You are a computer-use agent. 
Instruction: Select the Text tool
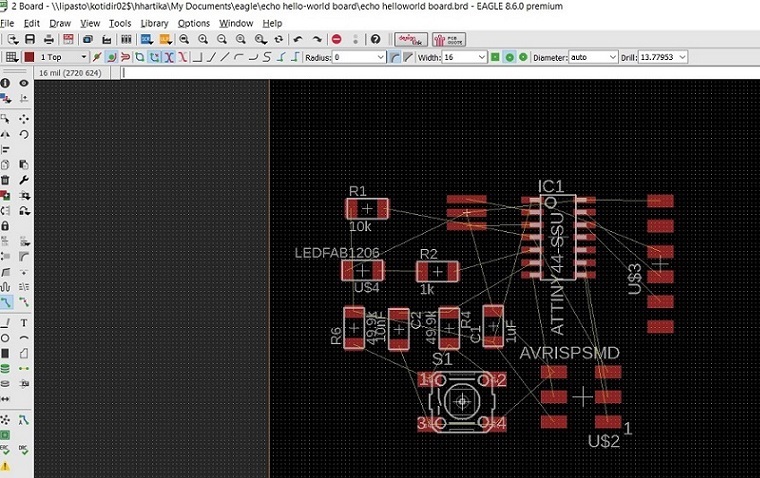24,323
